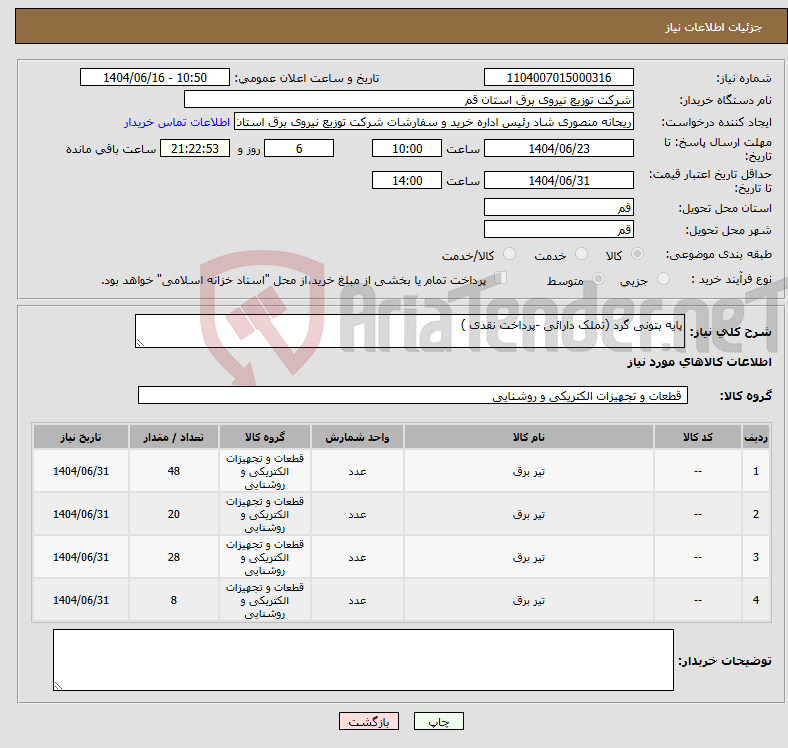Select the جزیی purchase type radio
Viewport: 788px width, 748px height.
click(663, 278)
